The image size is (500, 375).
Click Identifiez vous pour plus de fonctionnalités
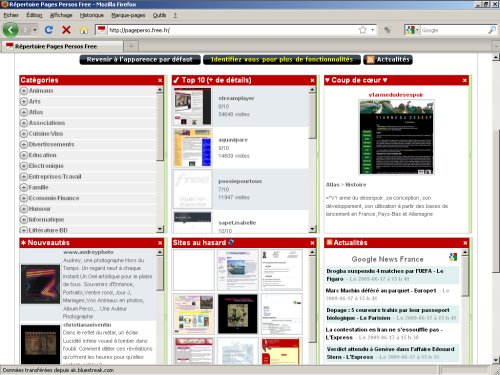tap(282, 60)
